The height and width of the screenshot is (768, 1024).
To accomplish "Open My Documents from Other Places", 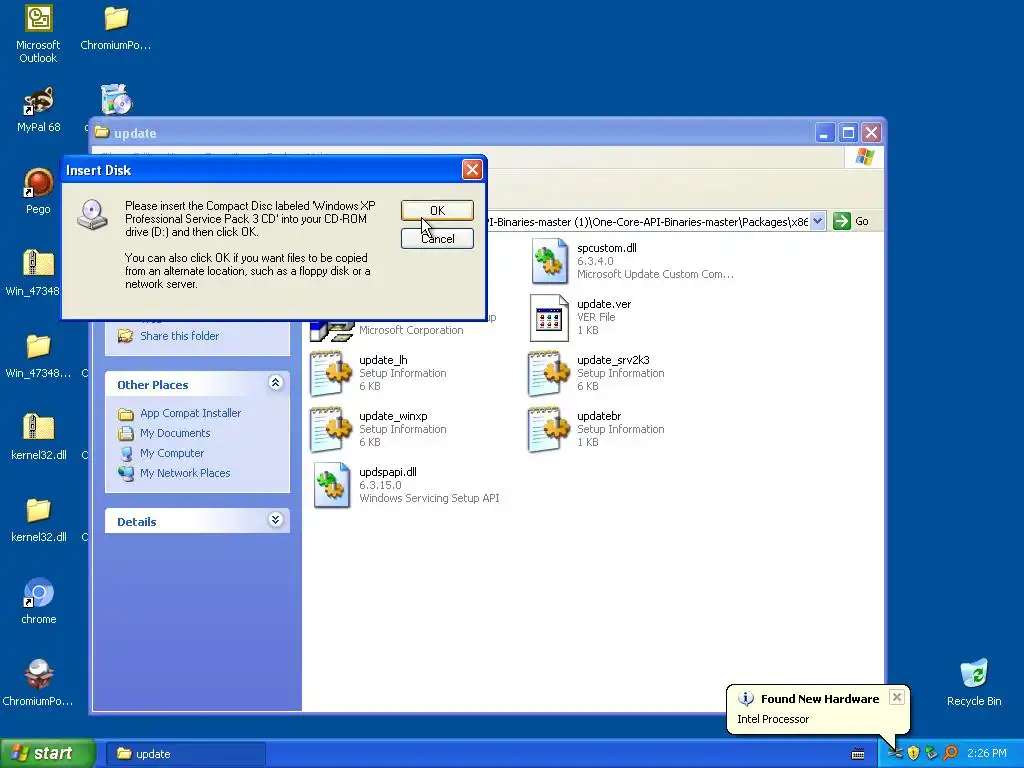I will pyautogui.click(x=175, y=433).
